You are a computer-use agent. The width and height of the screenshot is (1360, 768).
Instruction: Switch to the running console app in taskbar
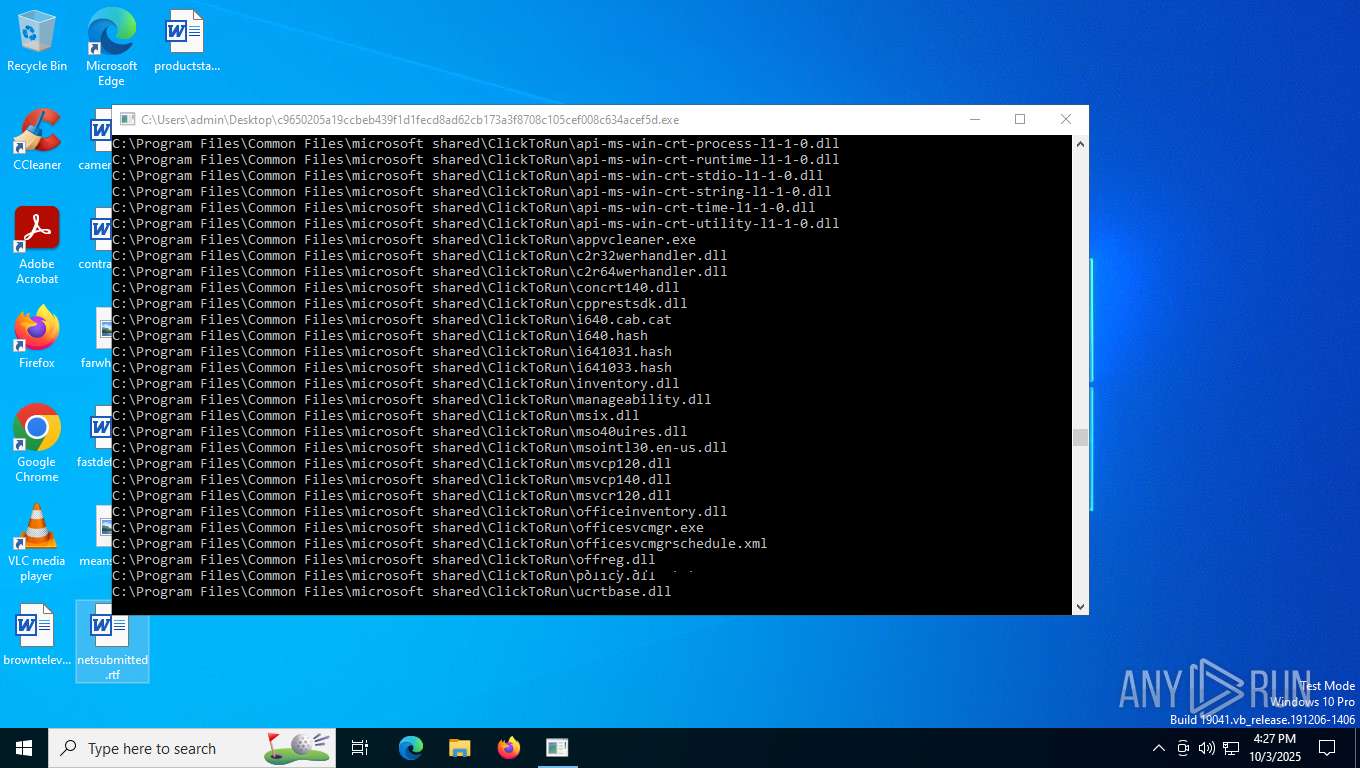pos(557,748)
